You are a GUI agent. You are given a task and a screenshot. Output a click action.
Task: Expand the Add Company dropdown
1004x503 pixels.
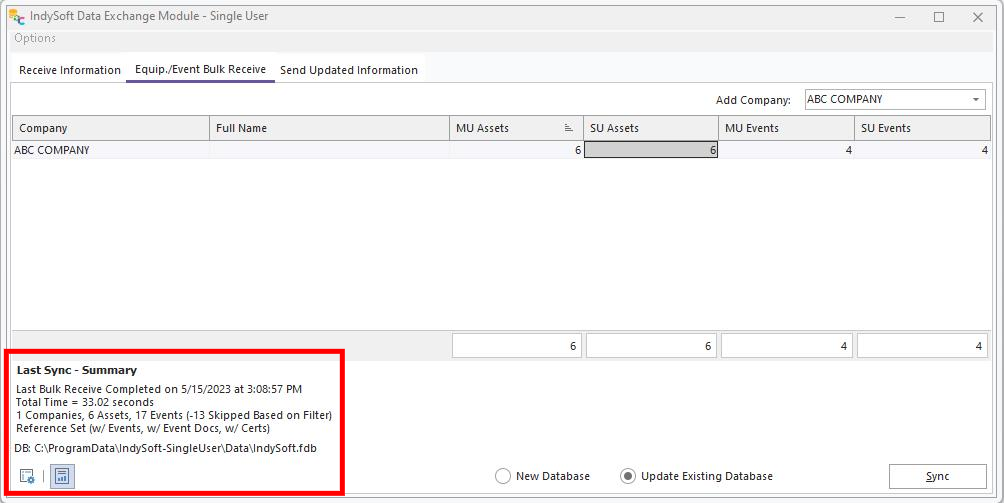point(975,100)
